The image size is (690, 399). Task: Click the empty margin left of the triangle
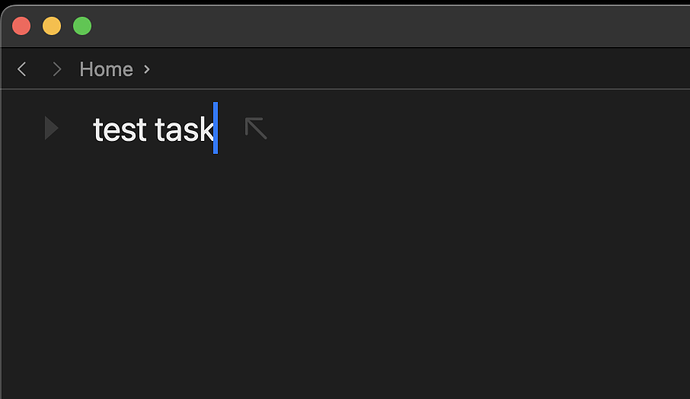(22, 128)
